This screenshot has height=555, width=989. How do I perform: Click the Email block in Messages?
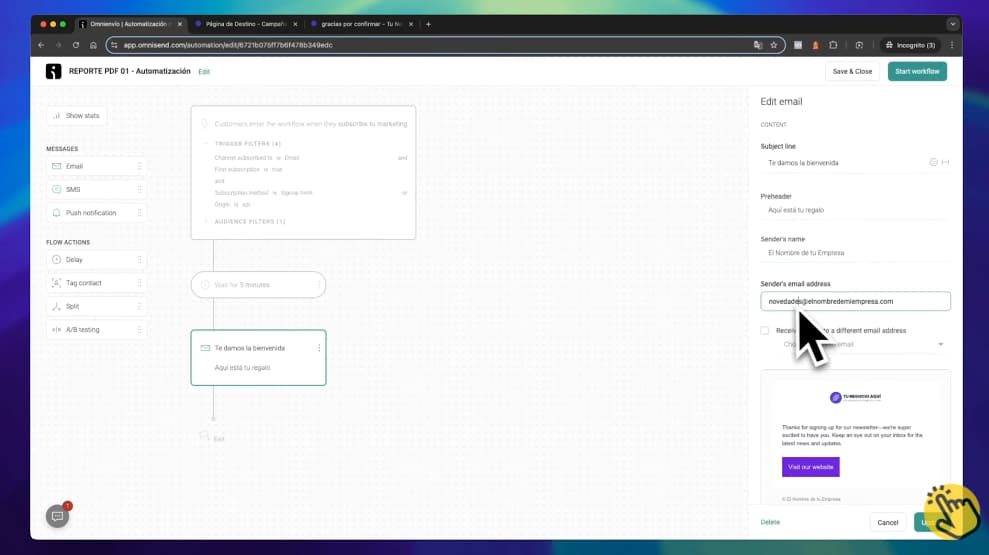coord(97,166)
